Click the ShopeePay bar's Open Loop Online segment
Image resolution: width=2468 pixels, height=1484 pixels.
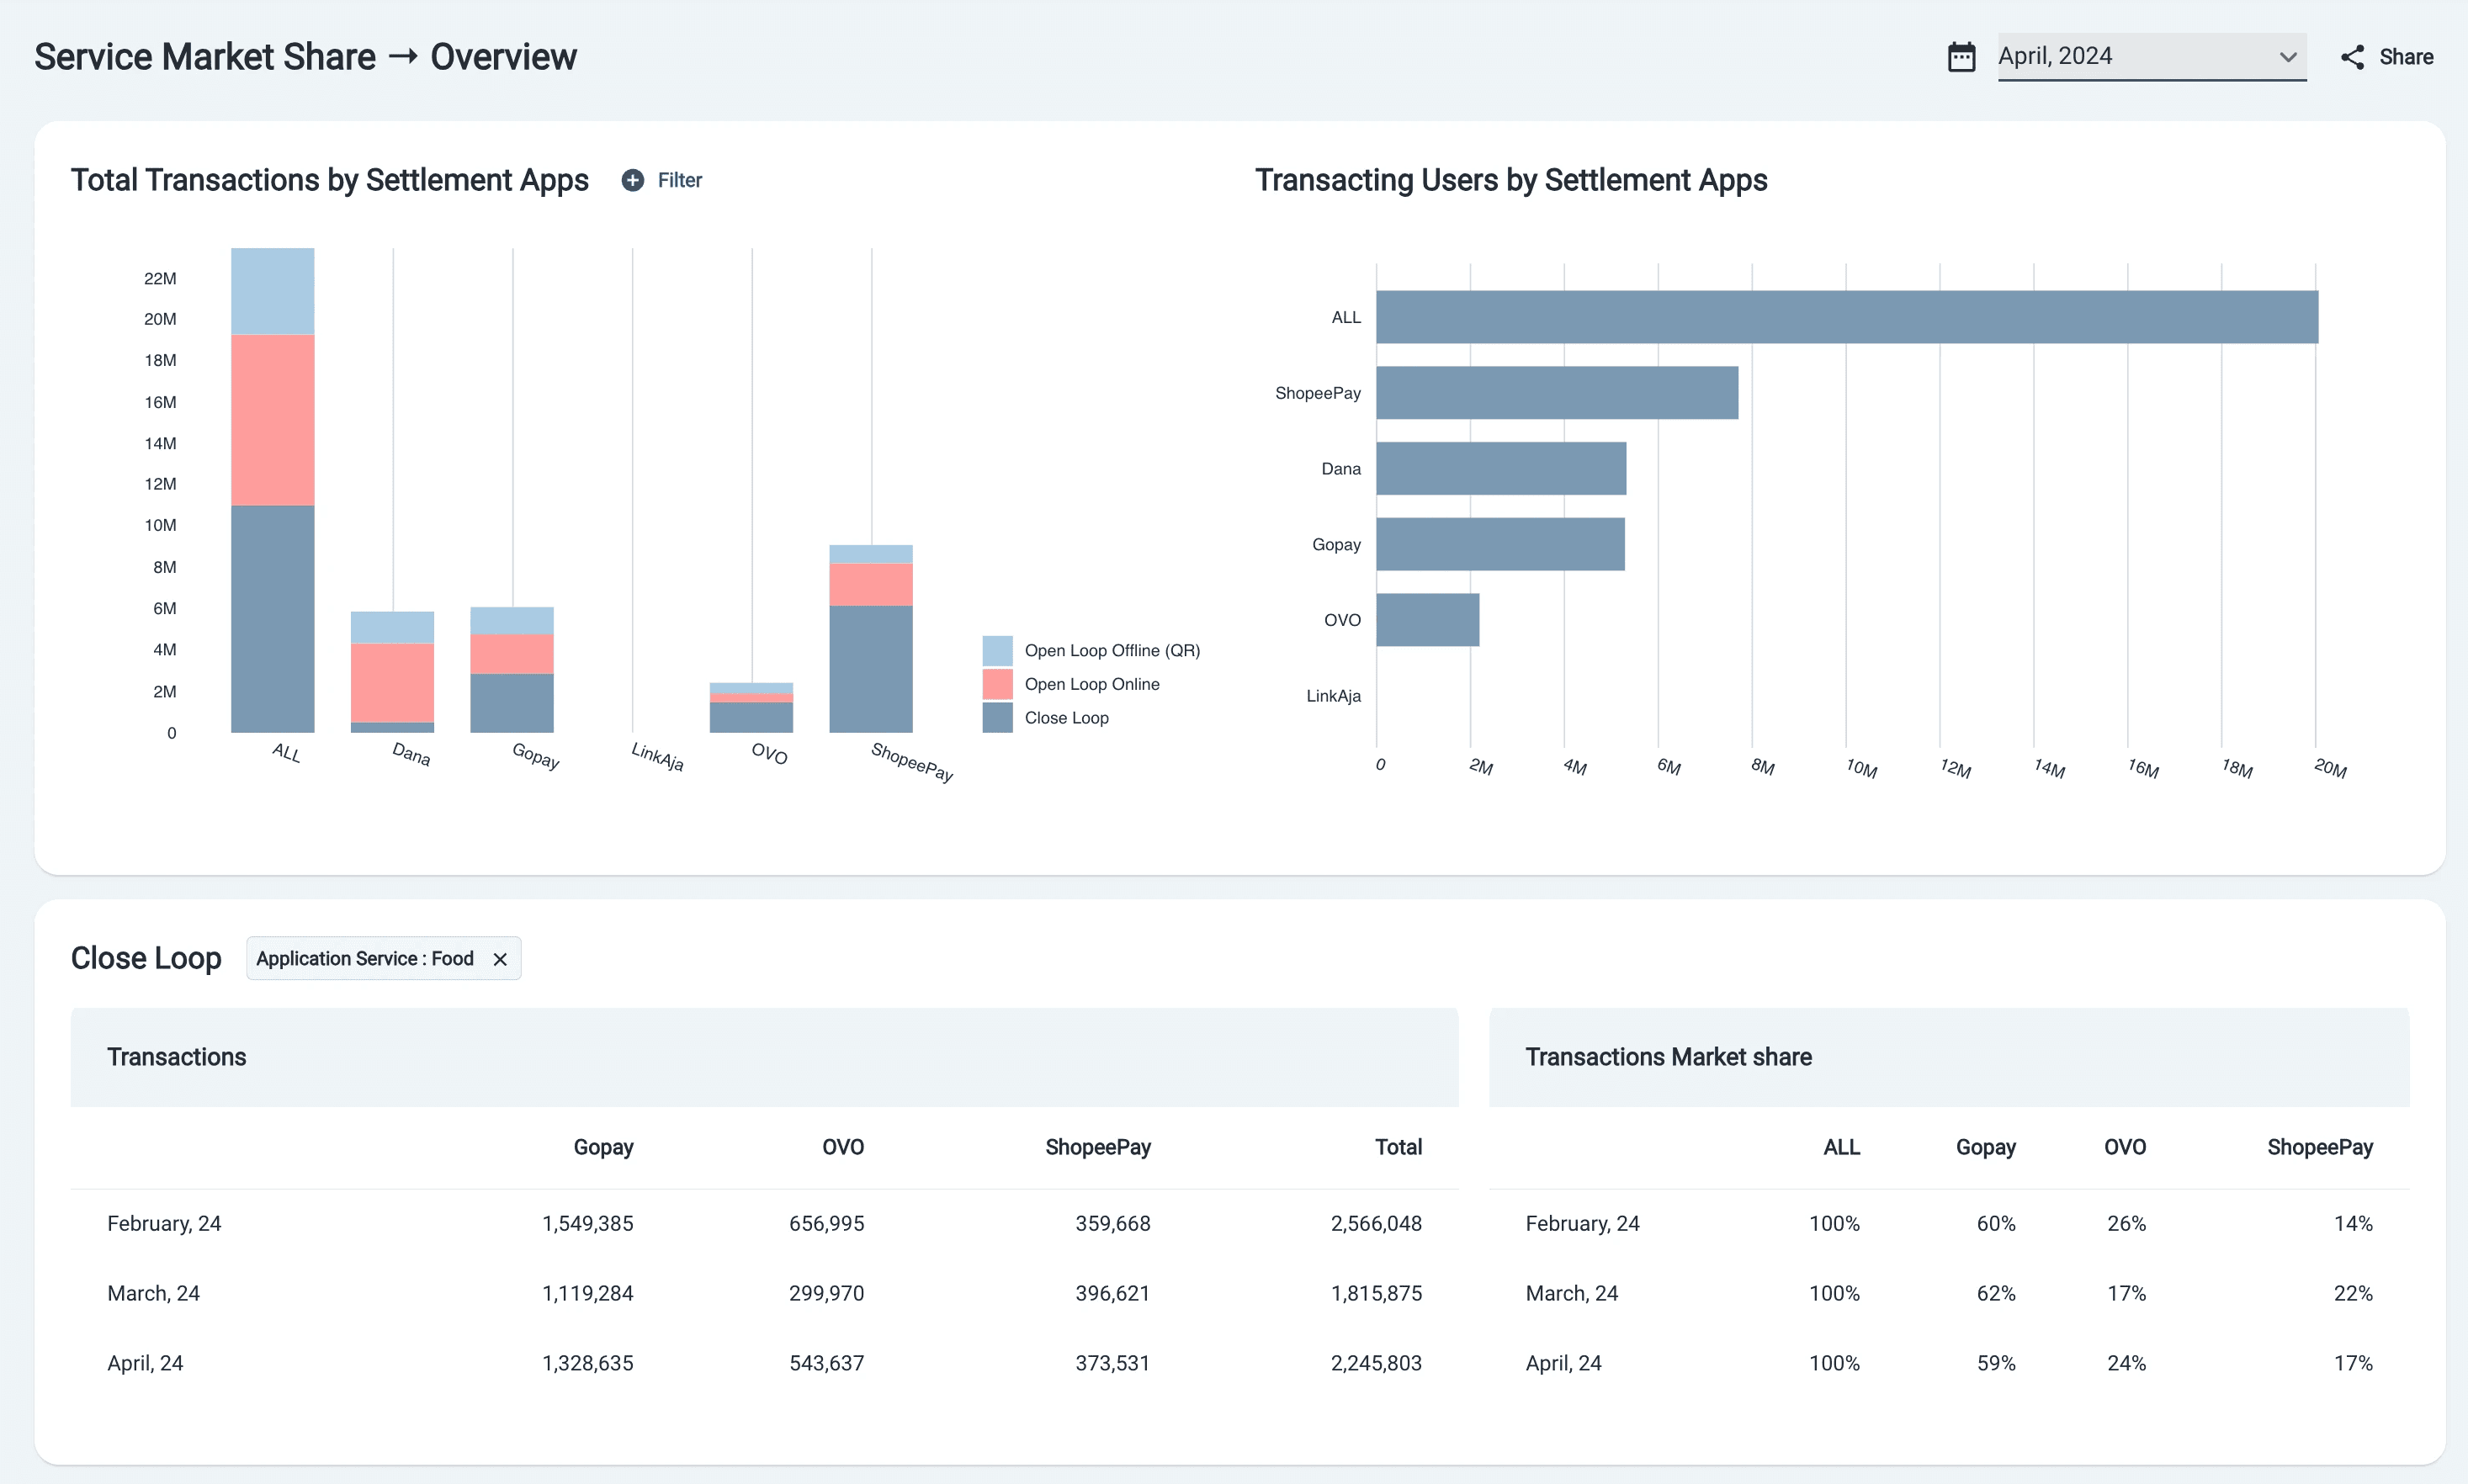coord(870,585)
